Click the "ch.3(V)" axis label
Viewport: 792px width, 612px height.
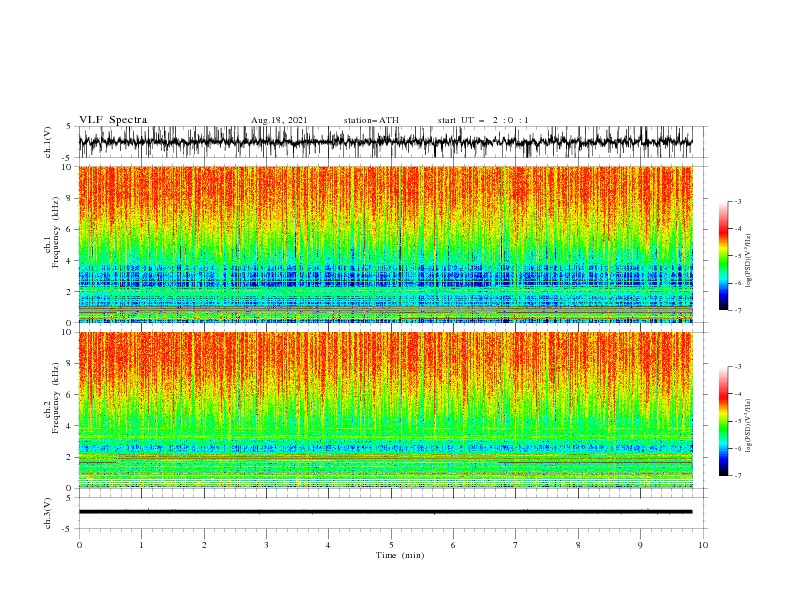click(48, 513)
